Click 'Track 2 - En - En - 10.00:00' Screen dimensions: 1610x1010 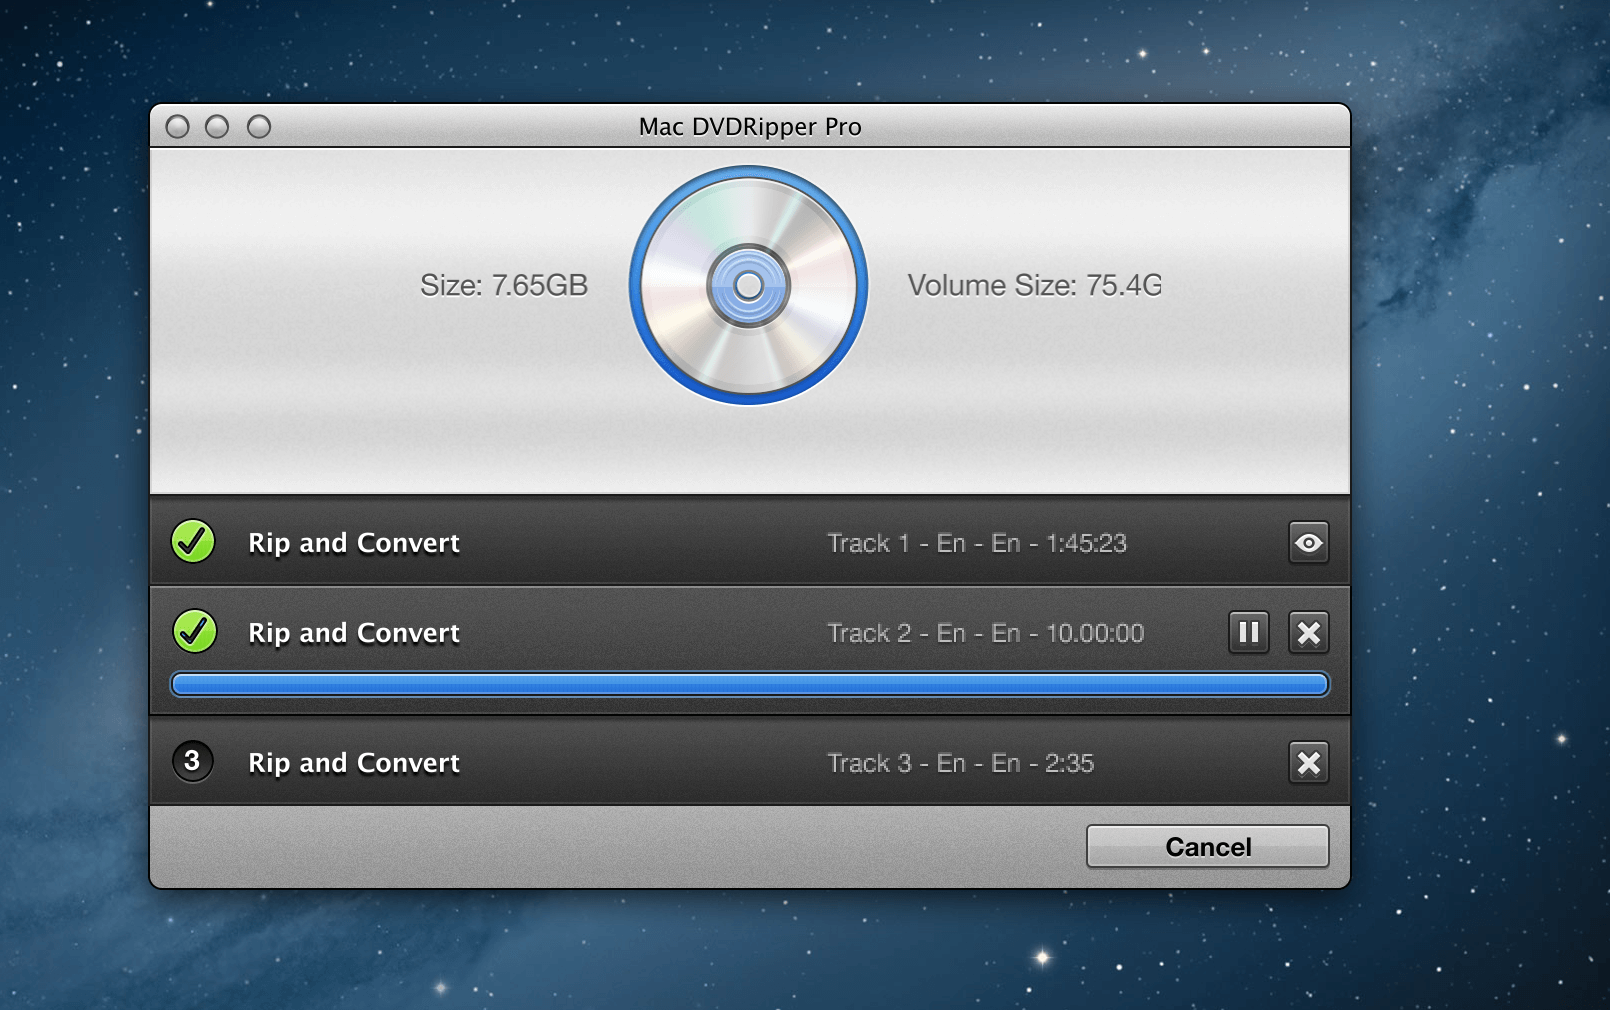[x=986, y=633]
